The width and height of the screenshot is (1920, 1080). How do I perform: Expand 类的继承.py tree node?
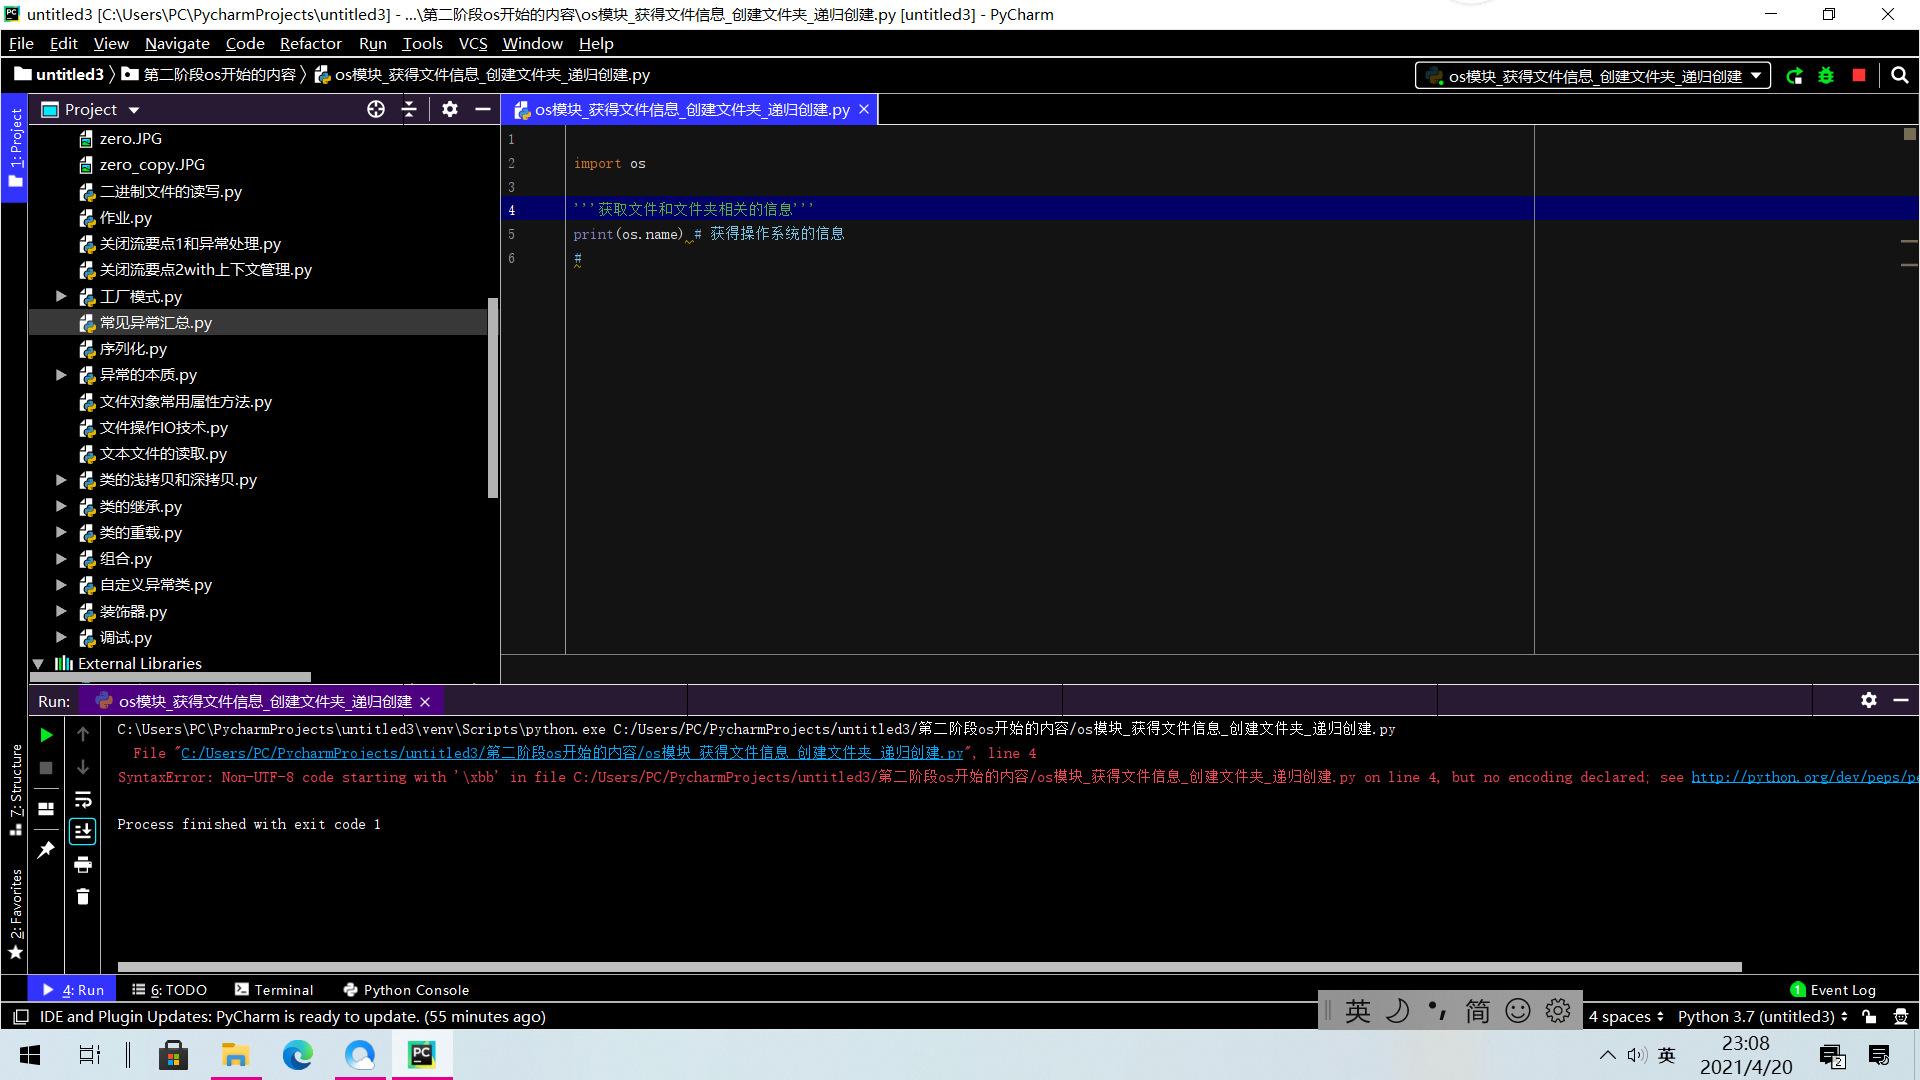coord(61,506)
